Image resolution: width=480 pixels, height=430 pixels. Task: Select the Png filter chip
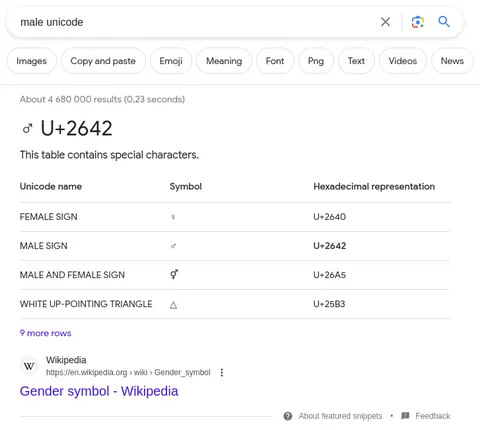click(316, 61)
